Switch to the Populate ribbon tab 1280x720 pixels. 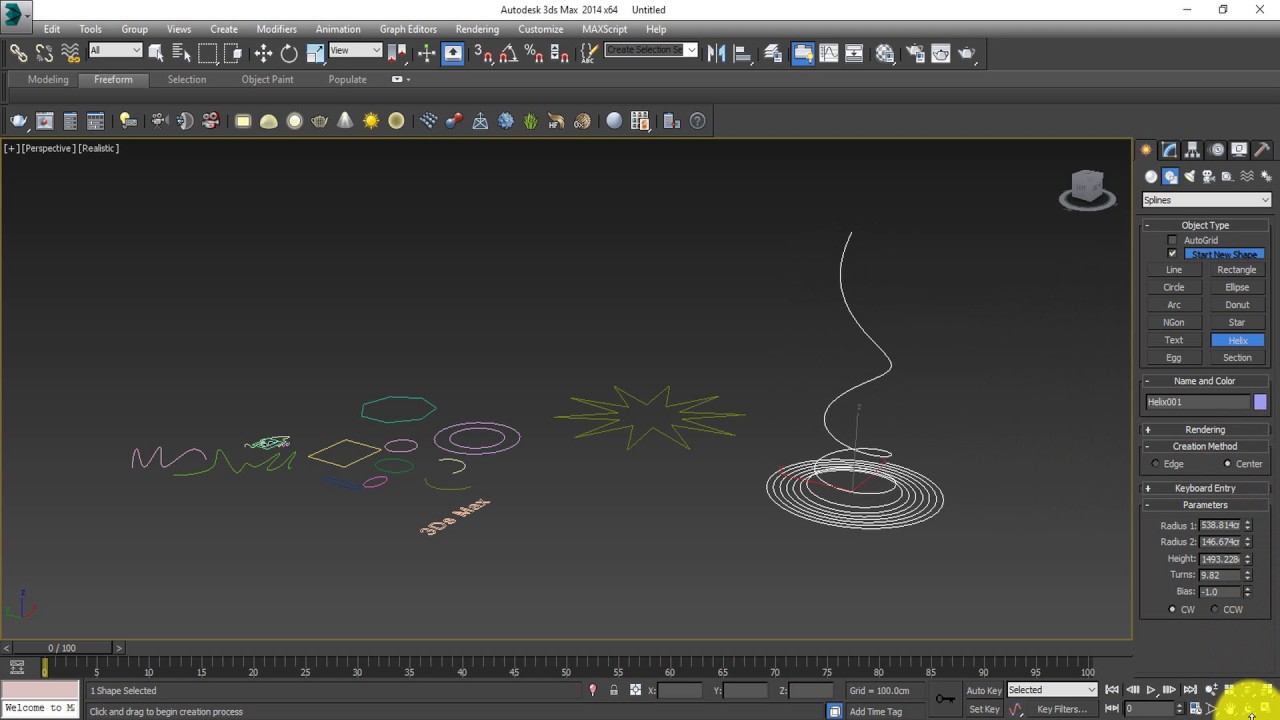click(x=347, y=79)
